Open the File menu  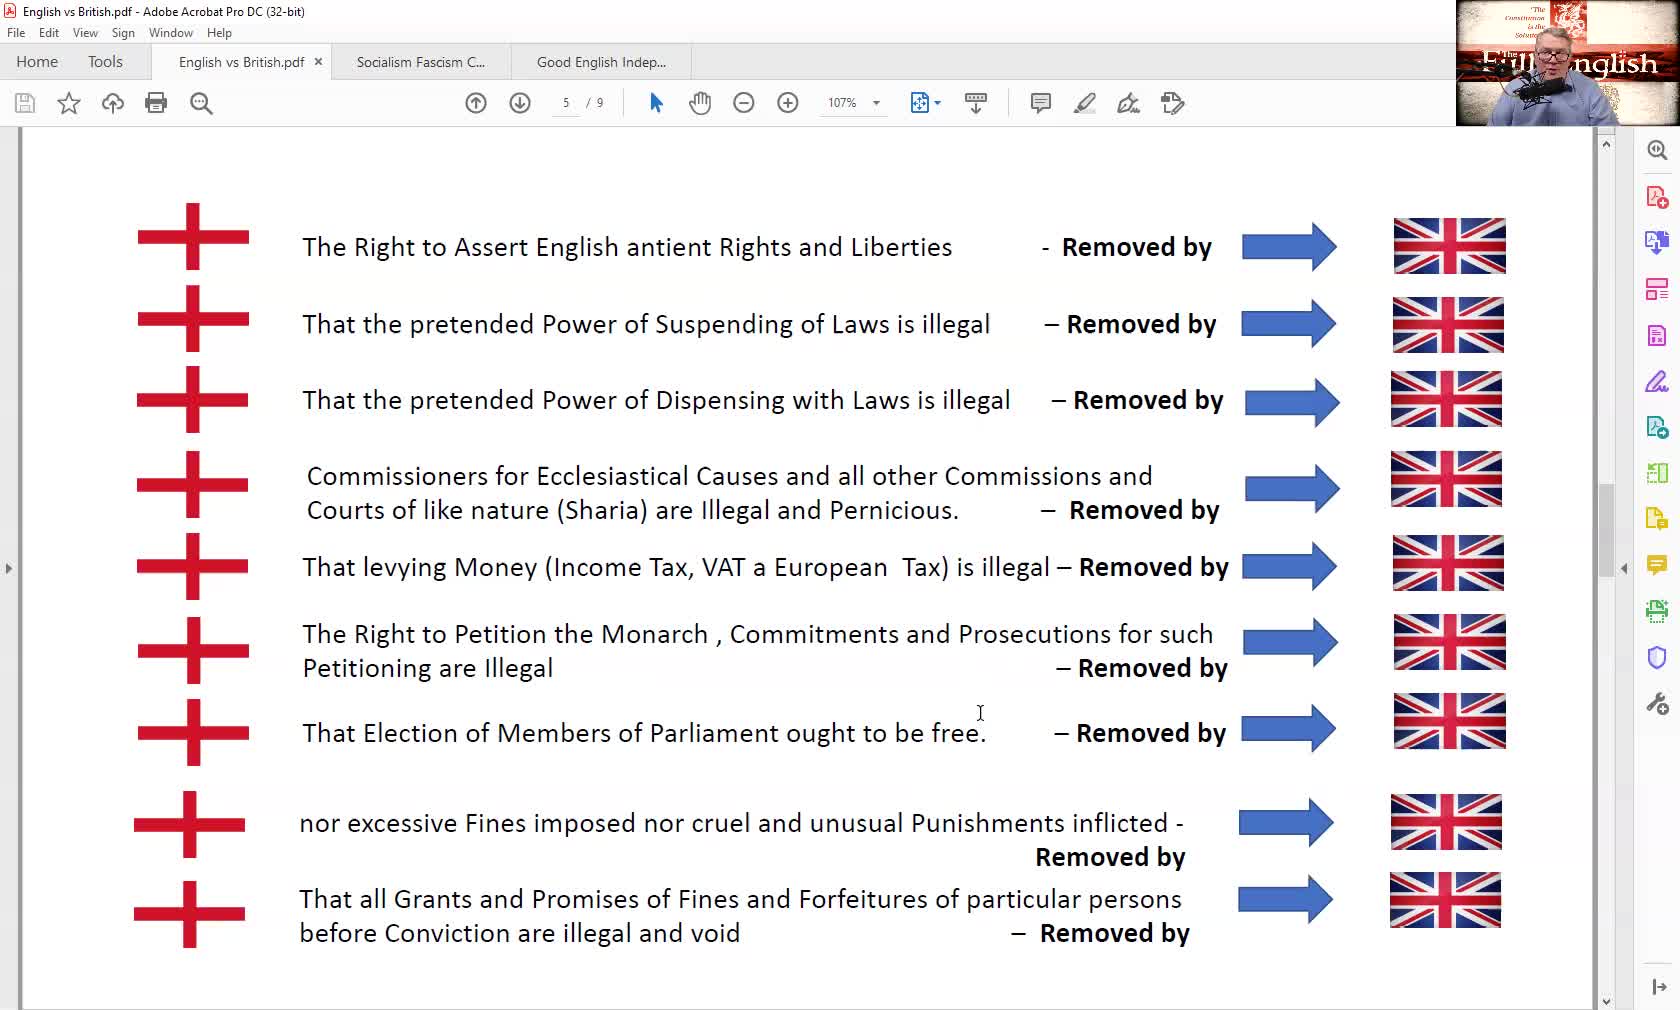click(16, 33)
